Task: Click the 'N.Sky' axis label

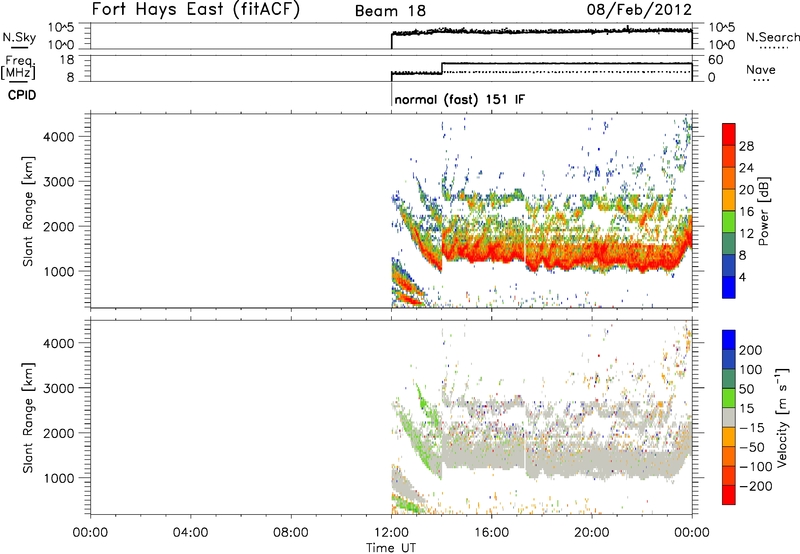Action: (x=19, y=37)
